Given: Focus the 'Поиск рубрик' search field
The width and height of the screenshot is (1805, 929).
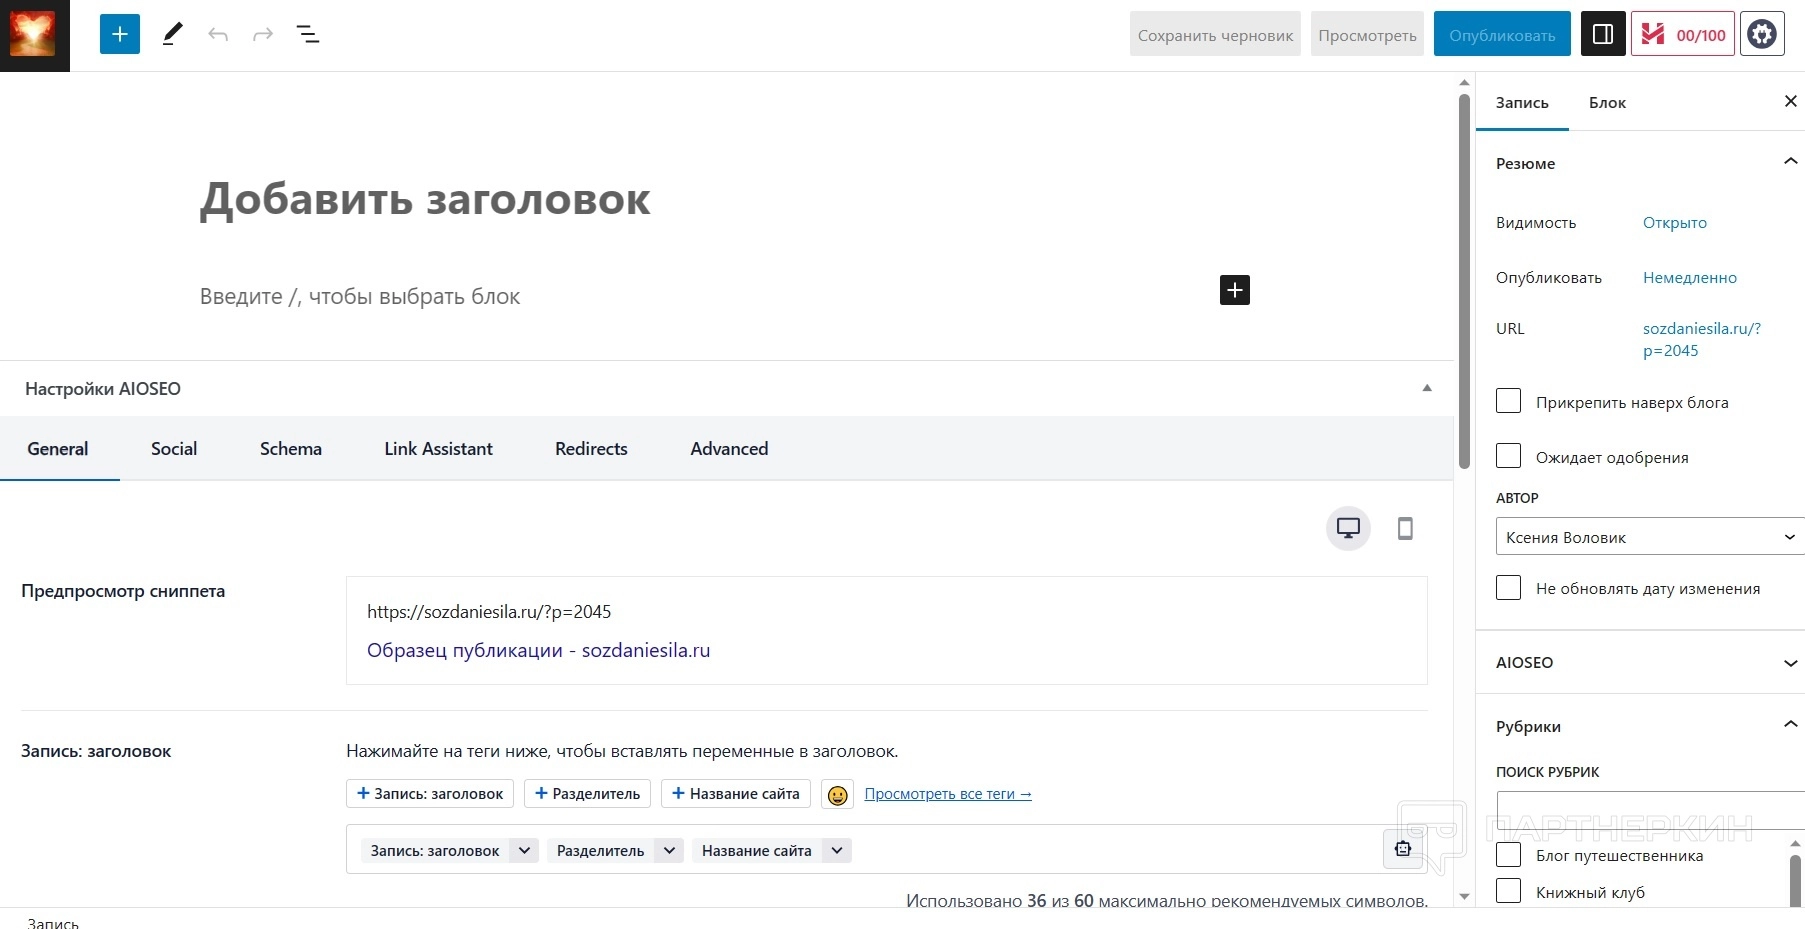Looking at the screenshot, I should tap(1650, 809).
